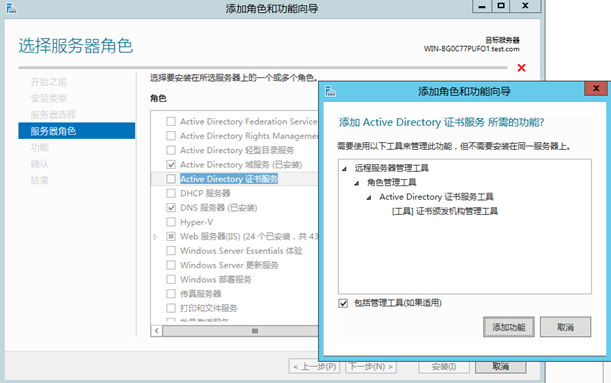Click the 下一步(N) button
Image resolution: width=611 pixels, height=383 pixels.
point(371,367)
